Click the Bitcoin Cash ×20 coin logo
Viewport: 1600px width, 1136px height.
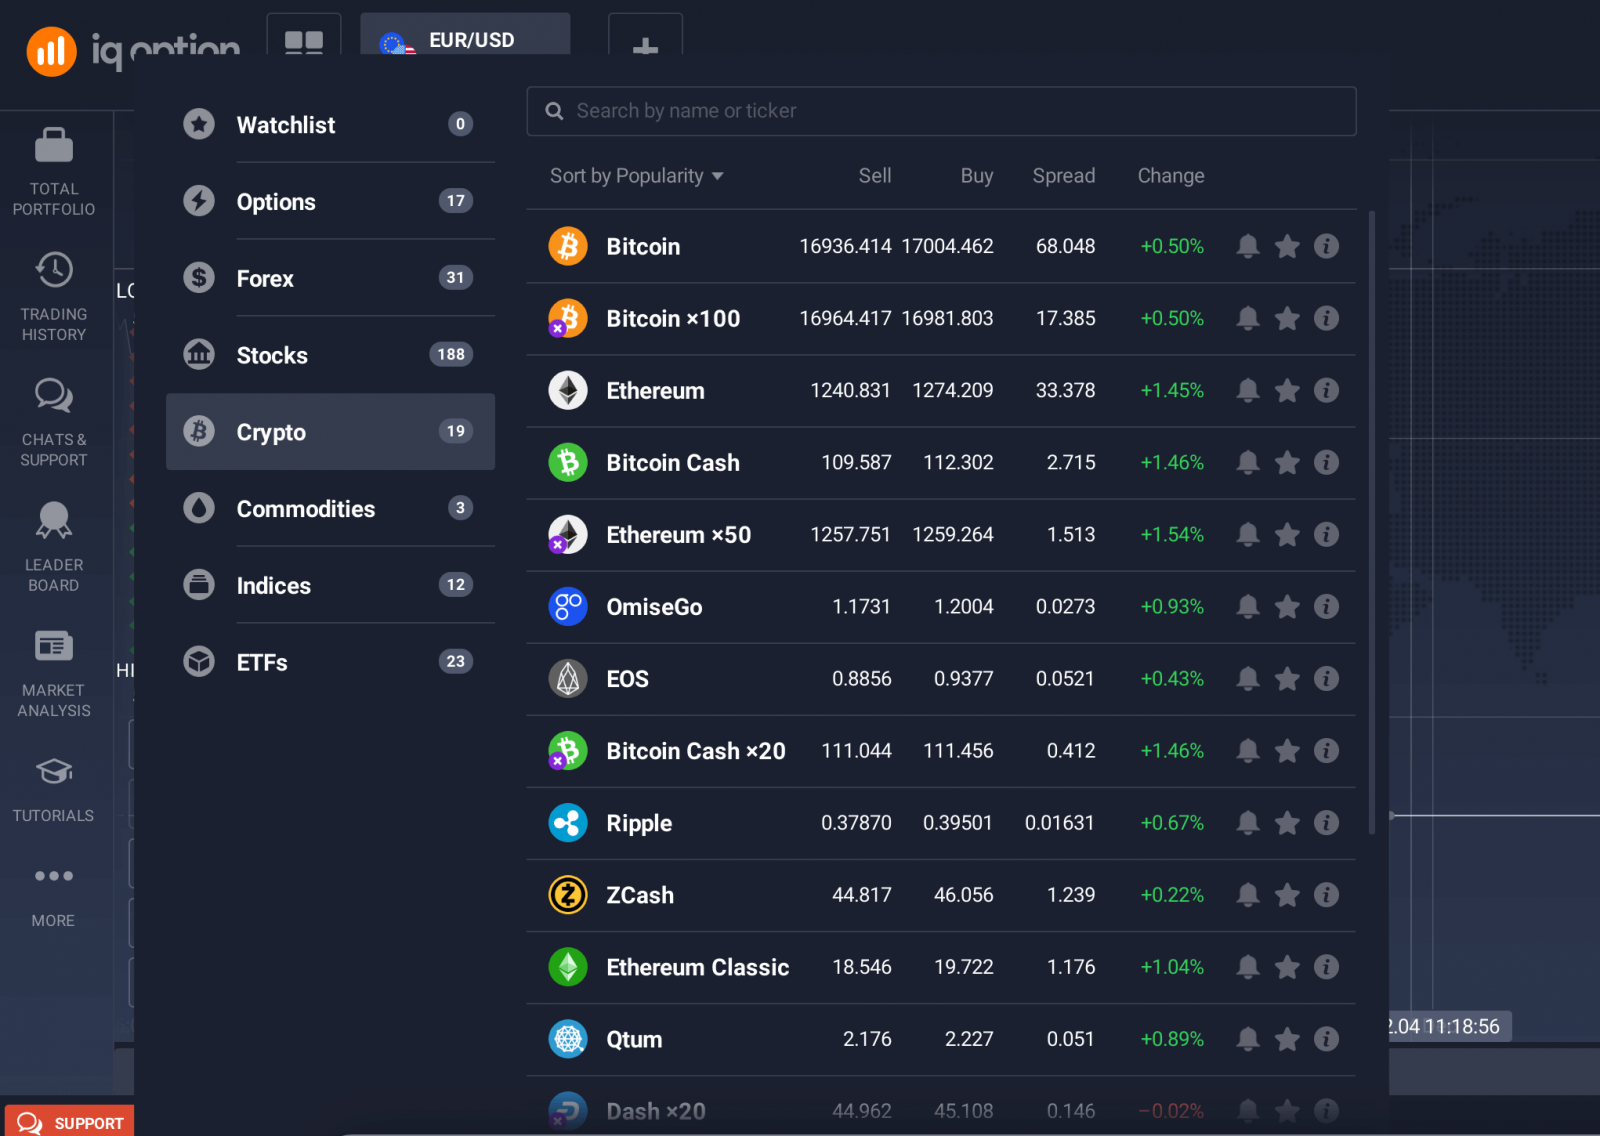point(567,751)
